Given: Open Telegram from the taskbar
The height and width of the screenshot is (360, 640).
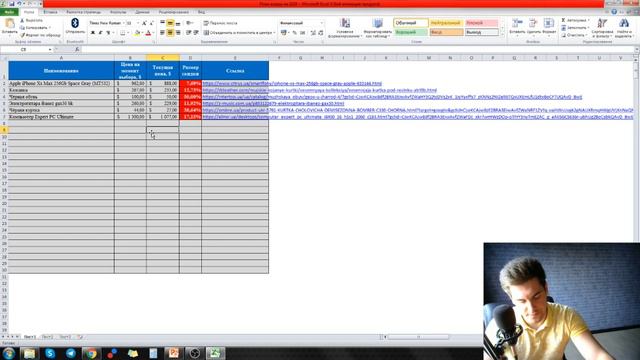Looking at the screenshot, I should coord(71,353).
